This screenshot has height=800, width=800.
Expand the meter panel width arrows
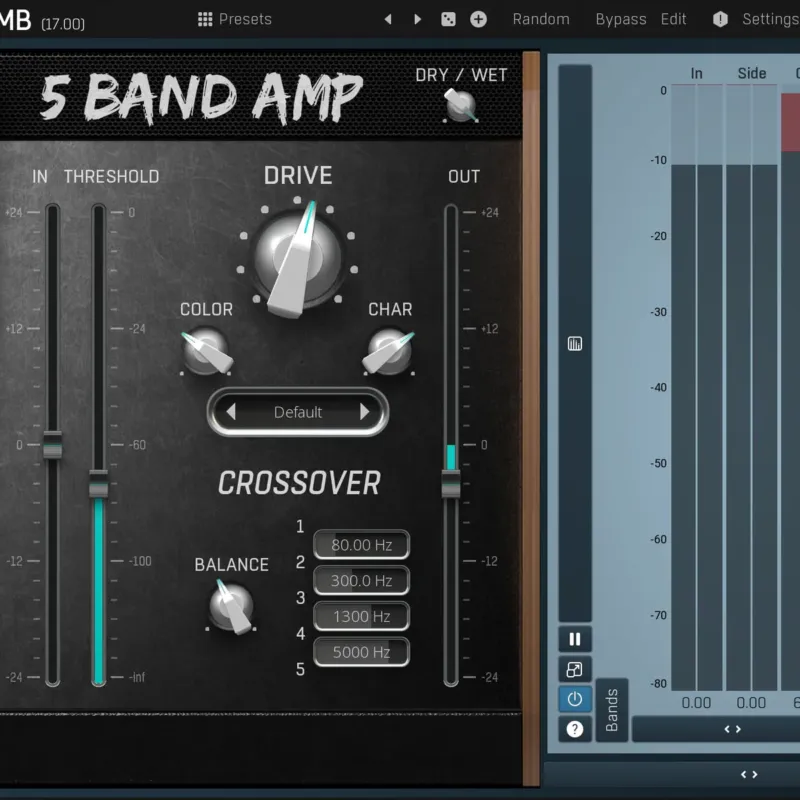pyautogui.click(x=733, y=729)
